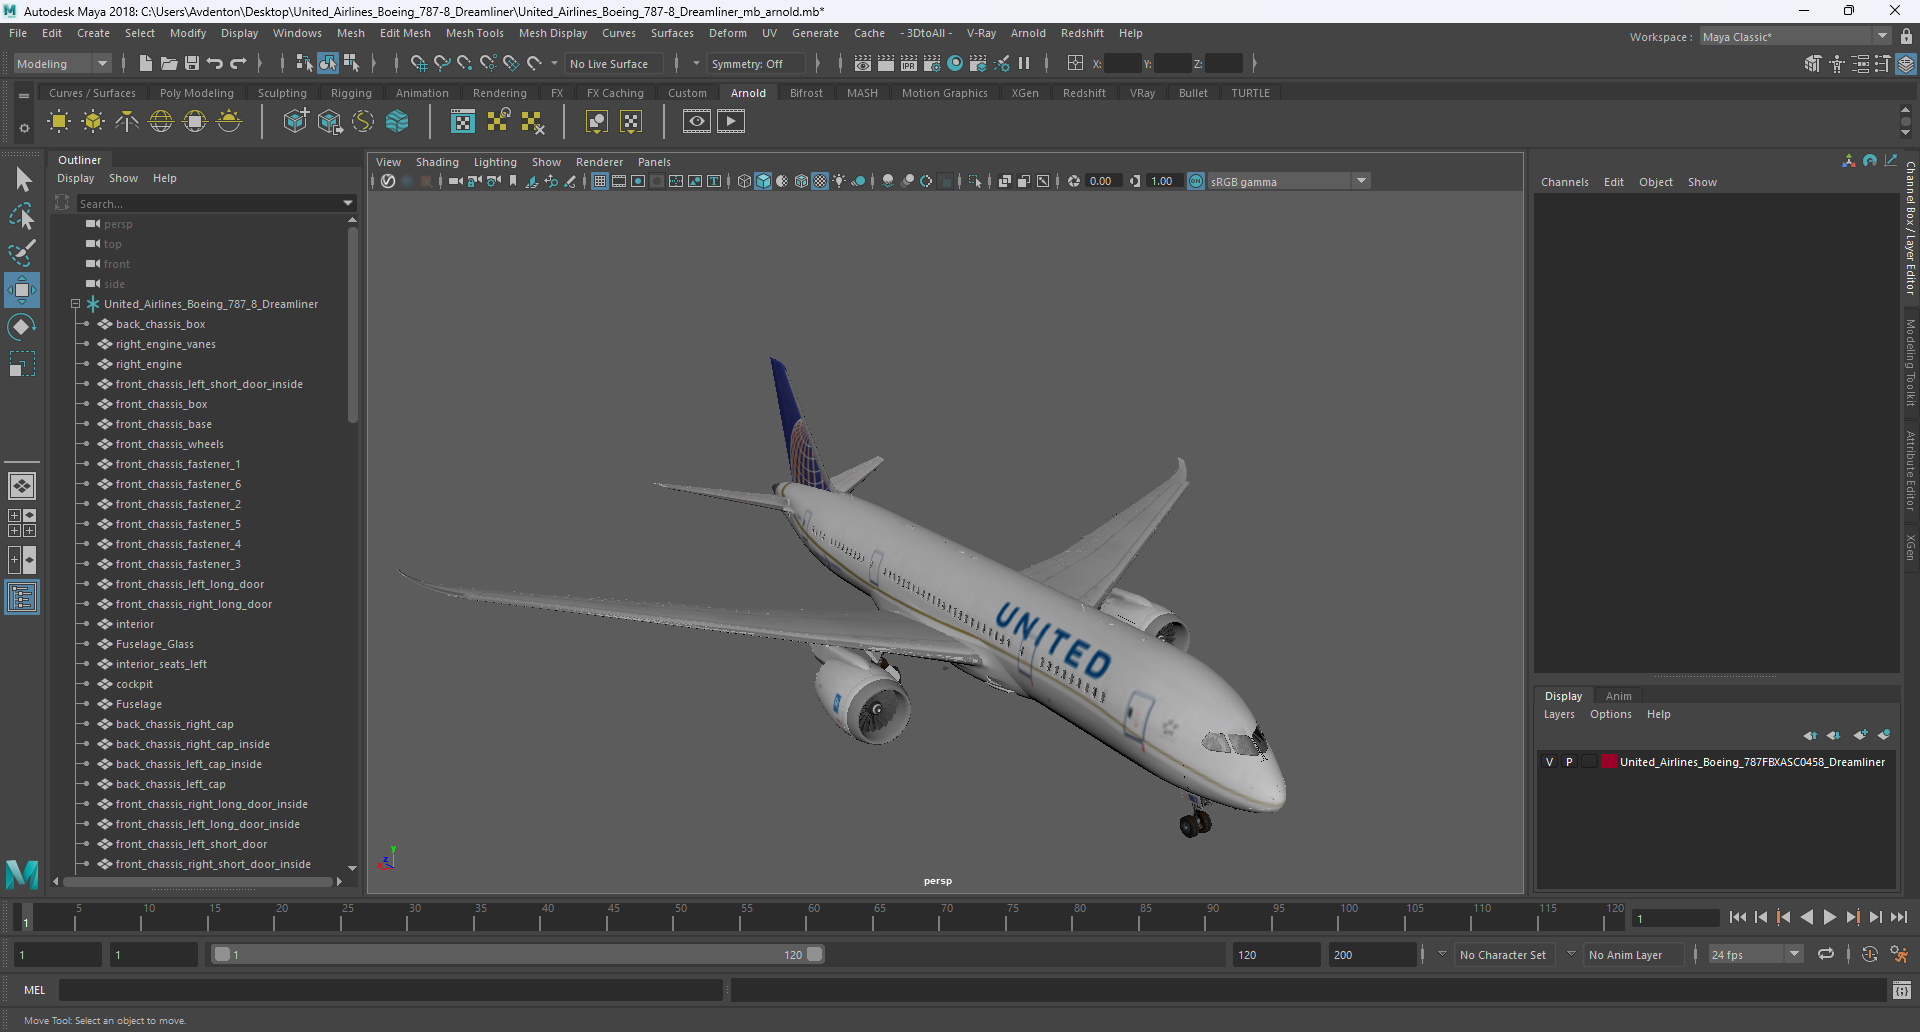1920x1032 pixels.
Task: Click the Open scene folder icon
Action: 169,63
